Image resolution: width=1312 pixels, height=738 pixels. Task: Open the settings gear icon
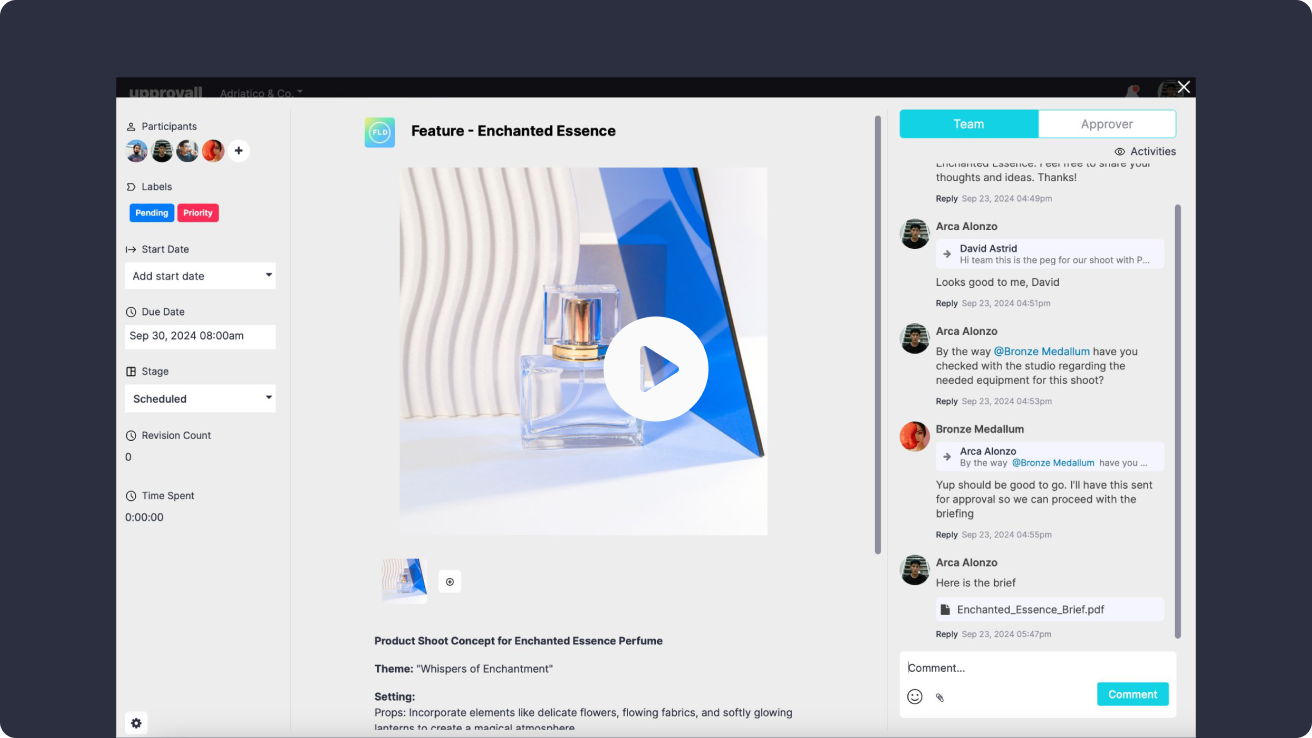tap(136, 723)
